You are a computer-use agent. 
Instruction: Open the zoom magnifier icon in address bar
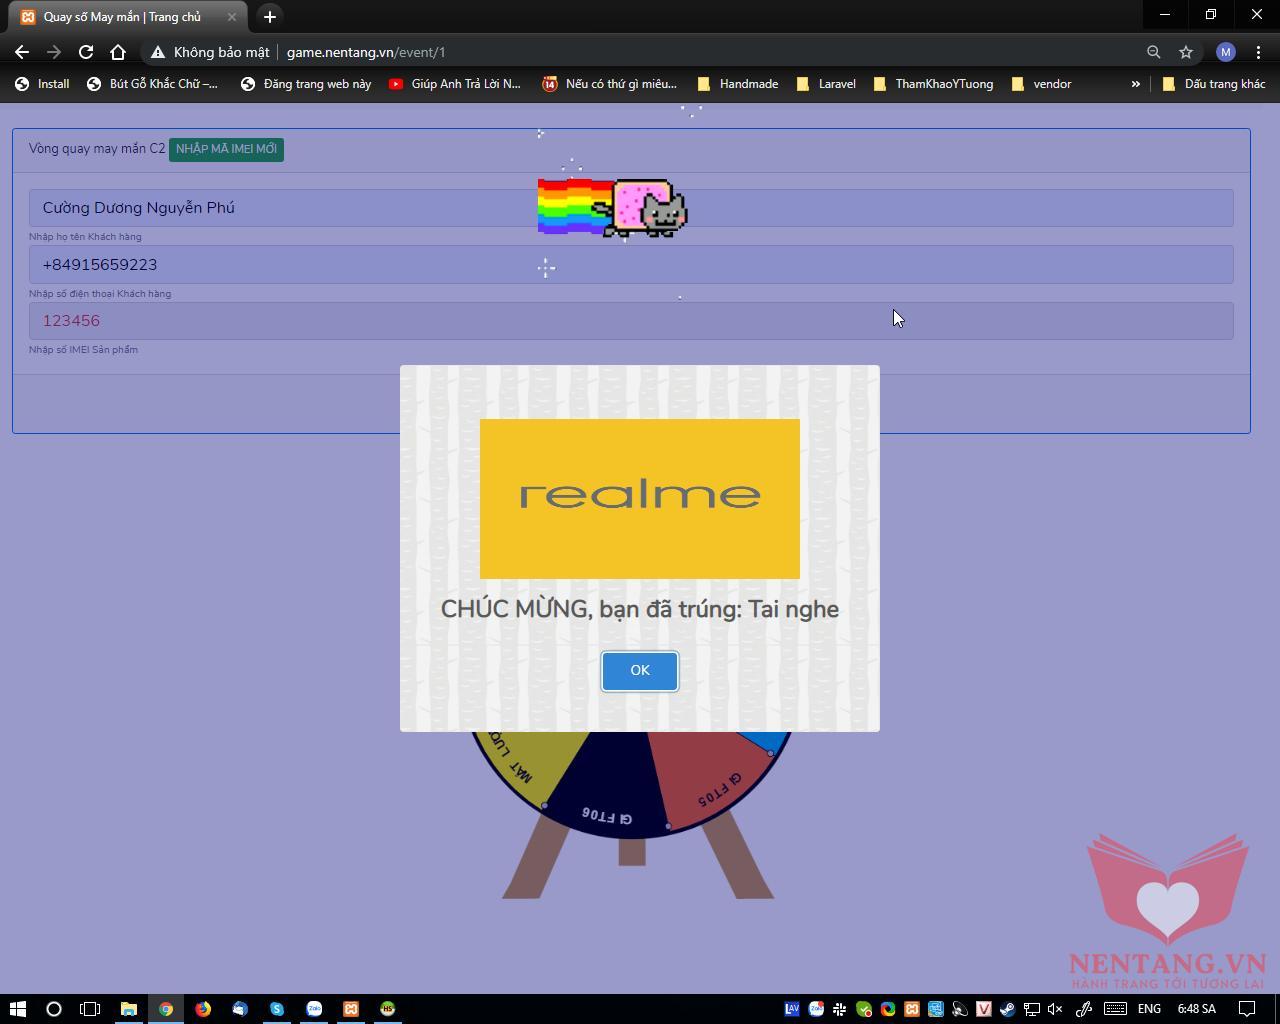1153,52
